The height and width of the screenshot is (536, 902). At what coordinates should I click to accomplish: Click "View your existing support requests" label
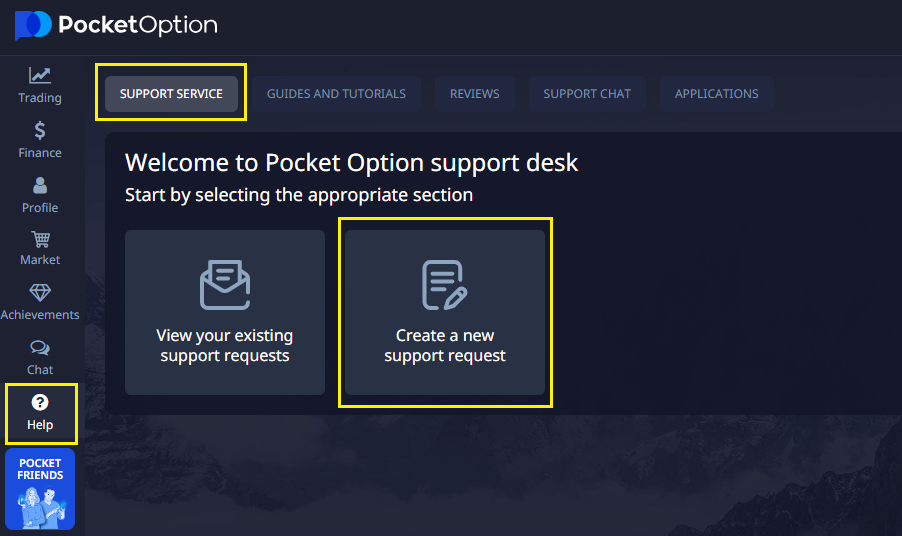point(225,346)
